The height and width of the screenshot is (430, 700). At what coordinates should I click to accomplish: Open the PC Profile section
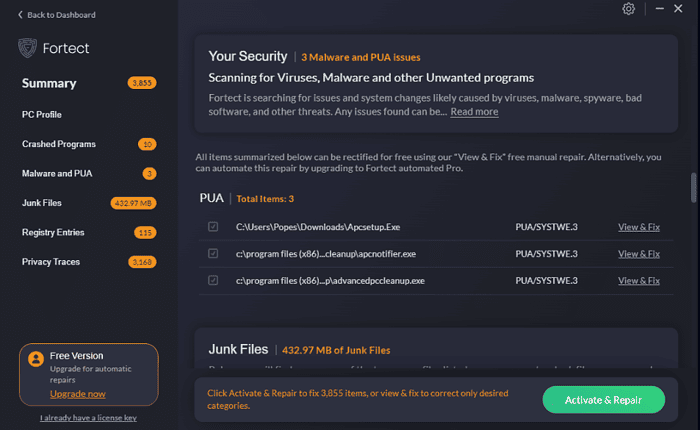(42, 115)
